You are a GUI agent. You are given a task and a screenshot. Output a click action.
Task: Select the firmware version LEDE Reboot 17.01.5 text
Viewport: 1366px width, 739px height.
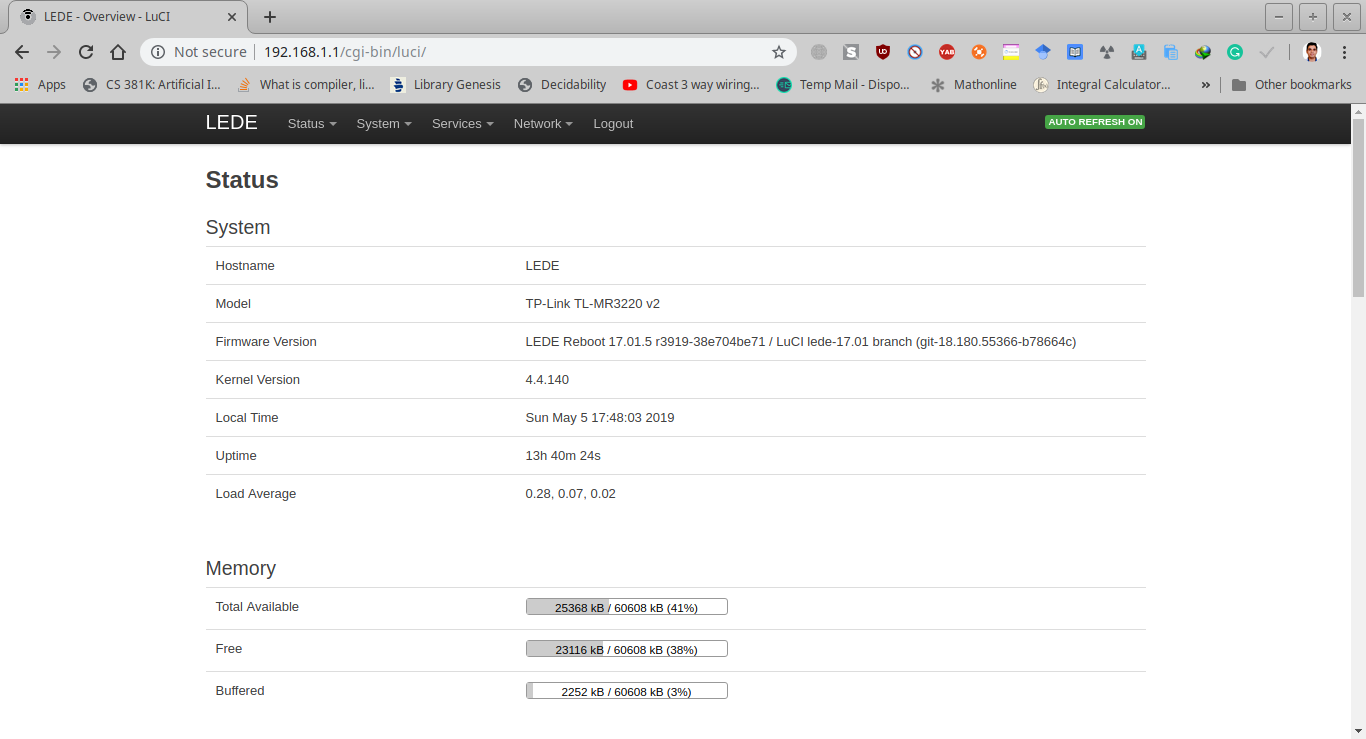pyautogui.click(x=800, y=342)
